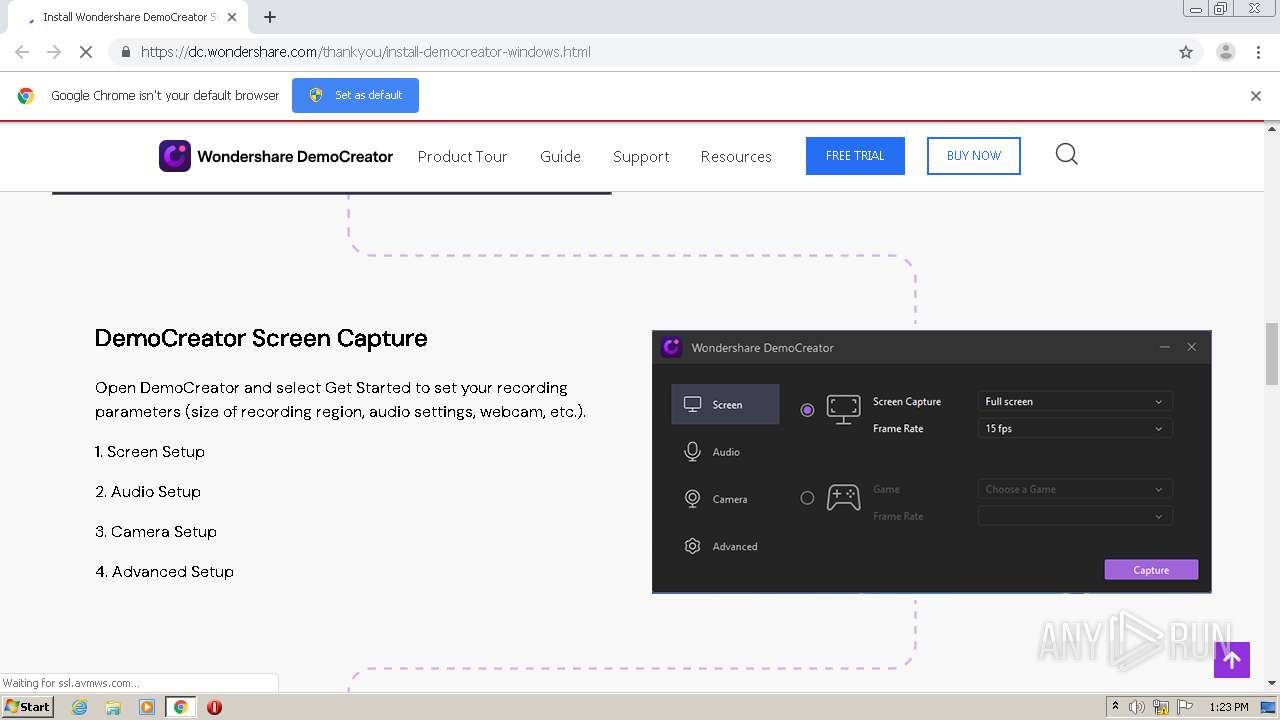Click the '2. Audio Setup' text
The width and height of the screenshot is (1280, 720).
tap(148, 492)
